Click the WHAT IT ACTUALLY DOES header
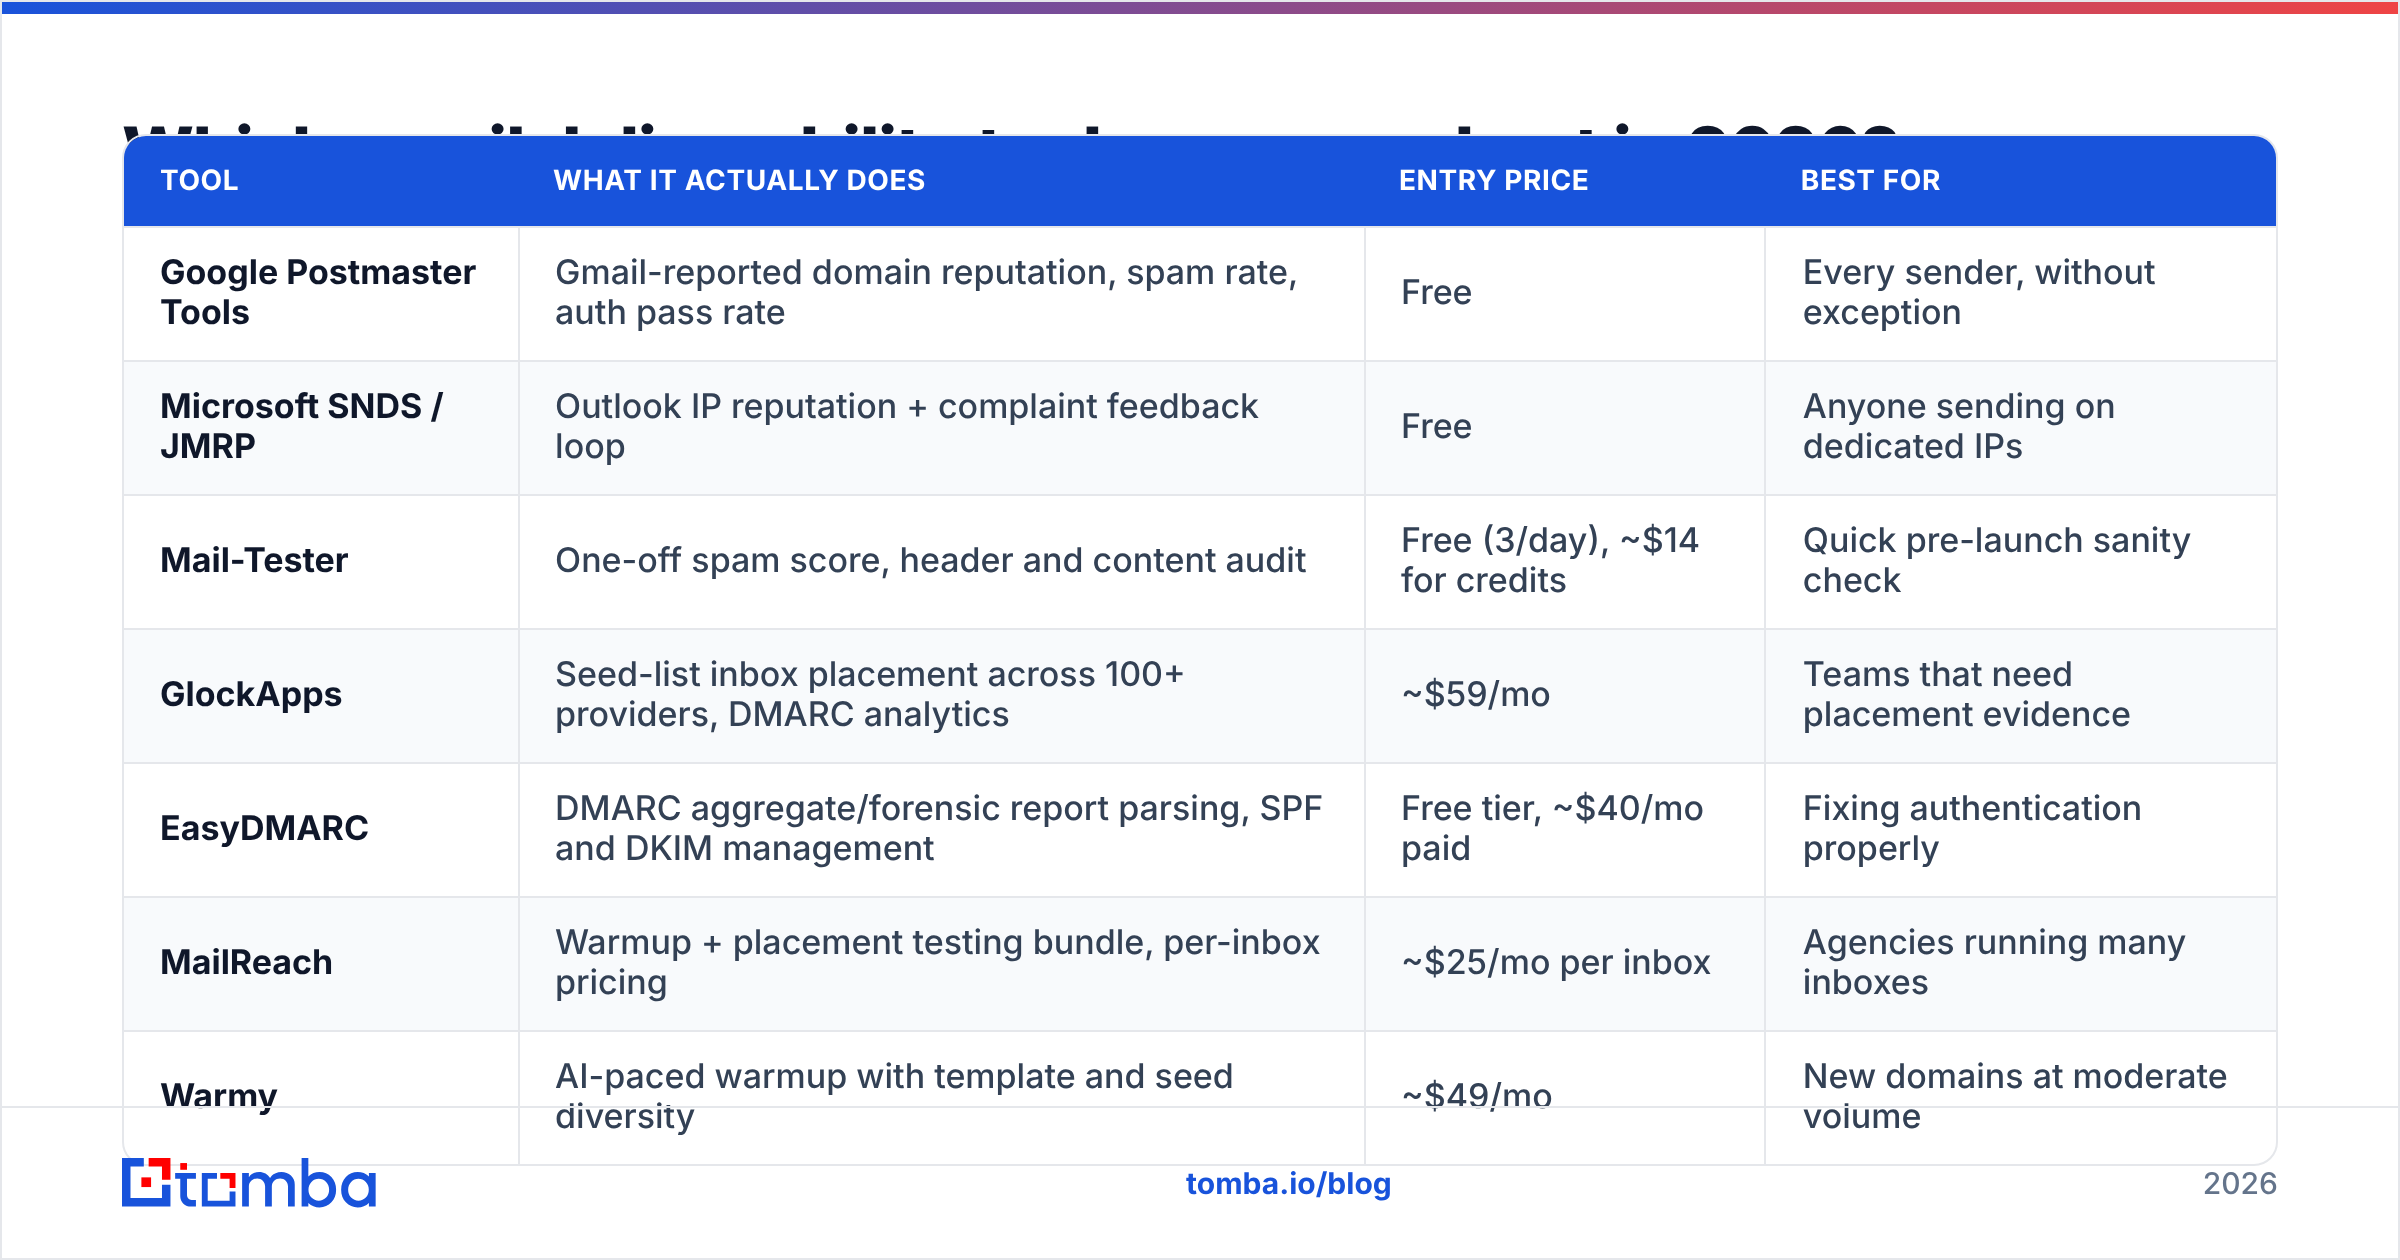Image resolution: width=2400 pixels, height=1260 pixels. click(739, 180)
